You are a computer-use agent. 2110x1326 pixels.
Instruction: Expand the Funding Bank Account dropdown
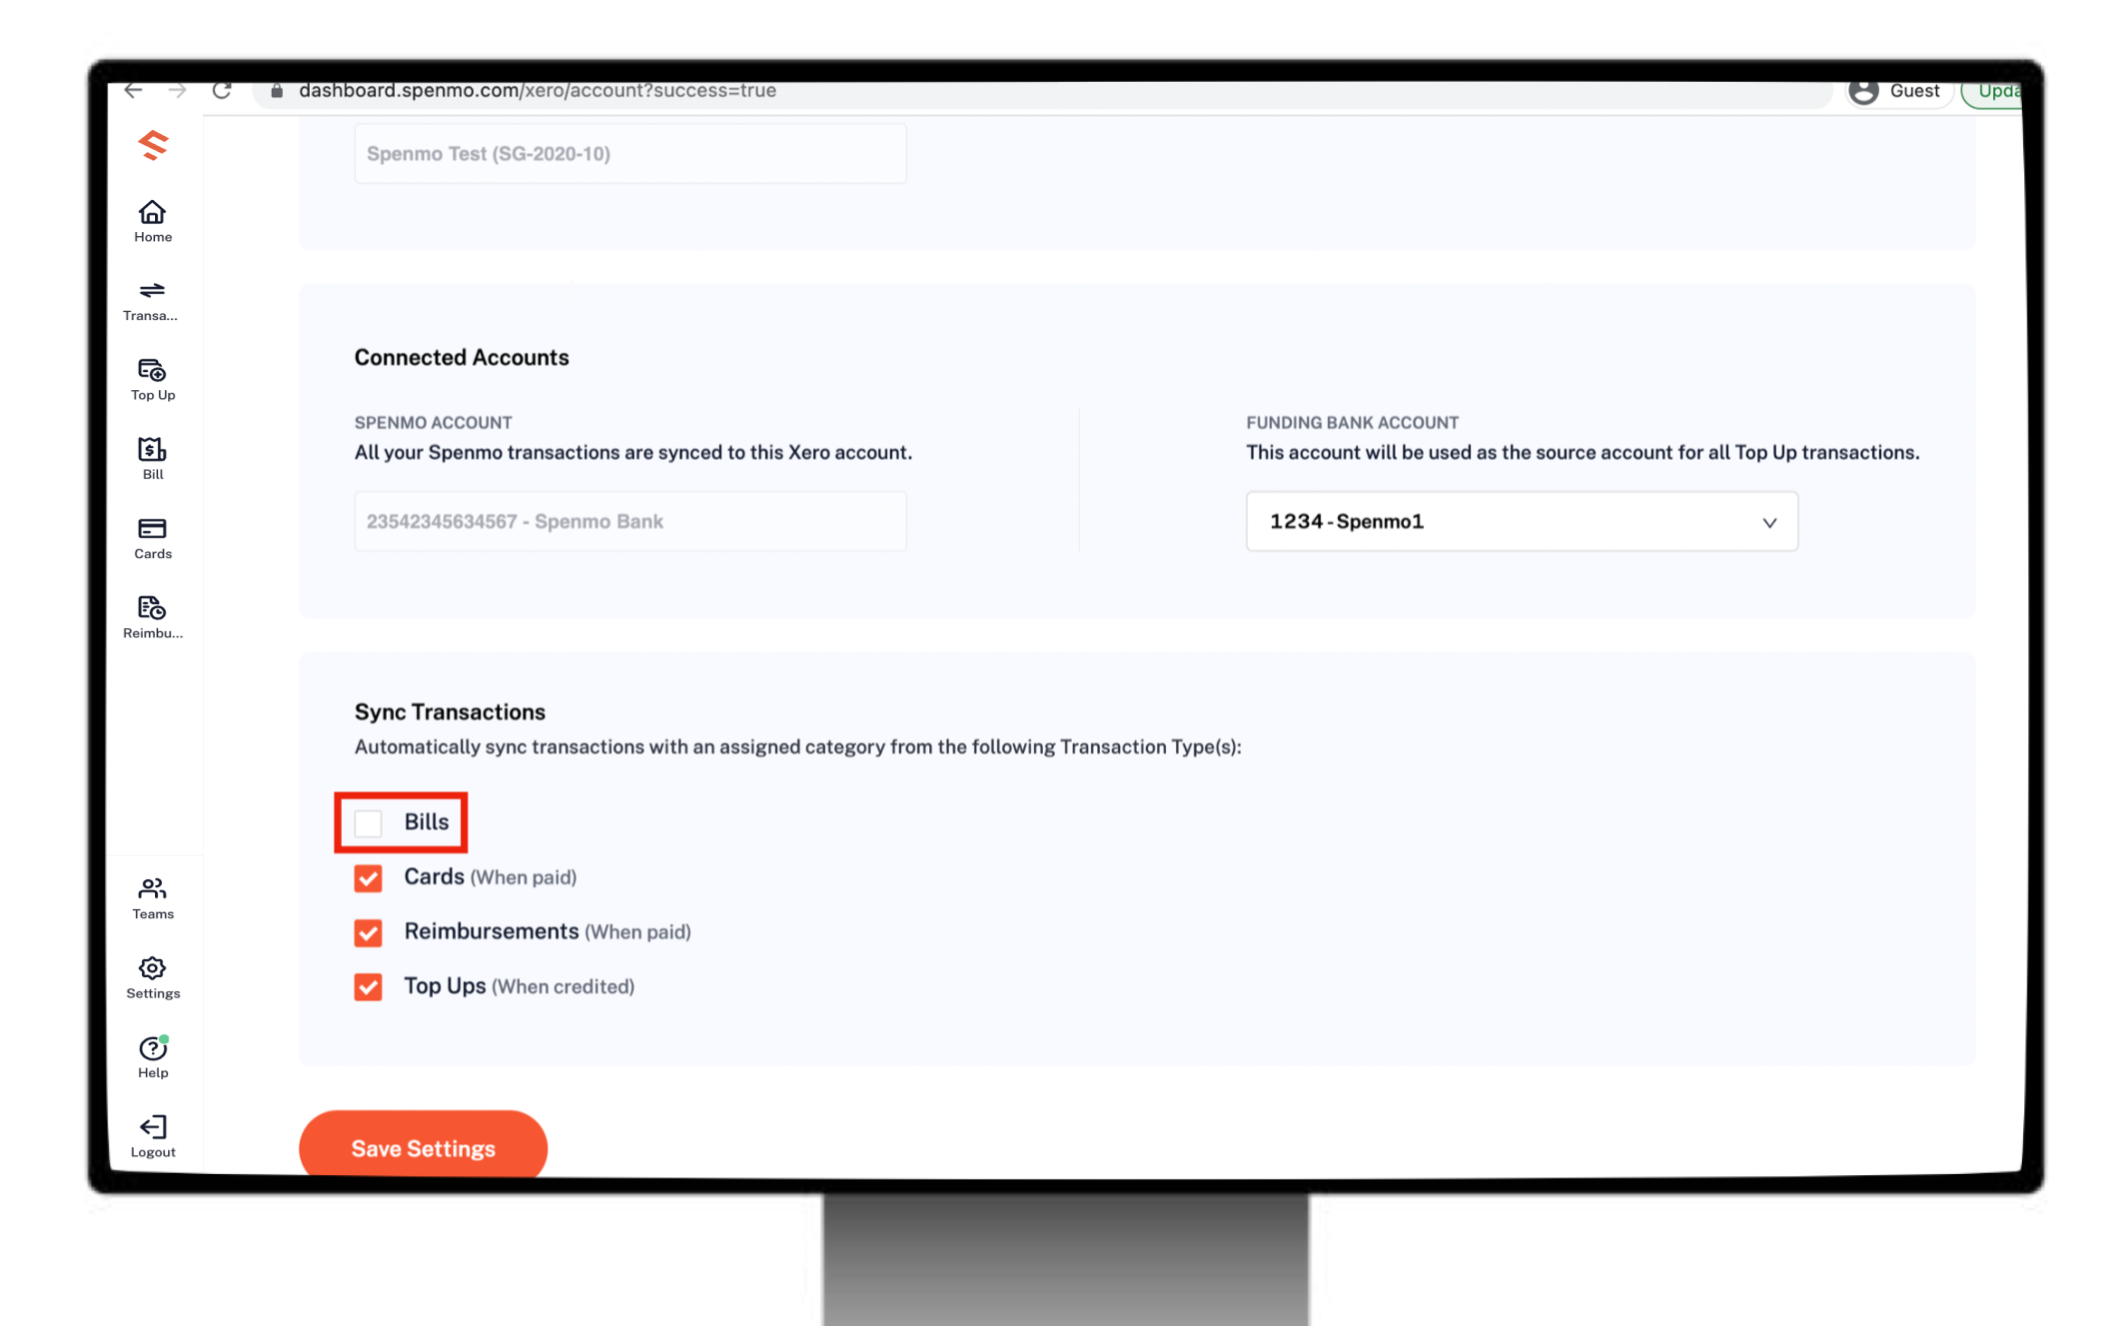1521,521
